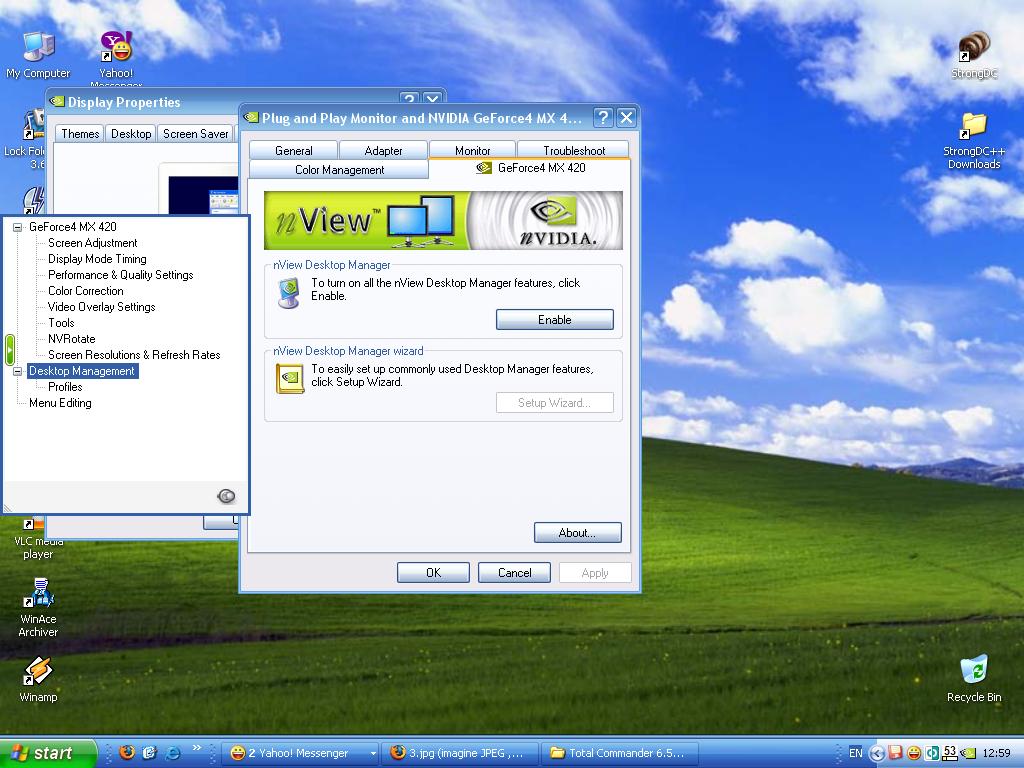This screenshot has width=1024, height=768.
Task: Click the quick launch icon between Firefox and Internet Explorer
Action: 150,752
